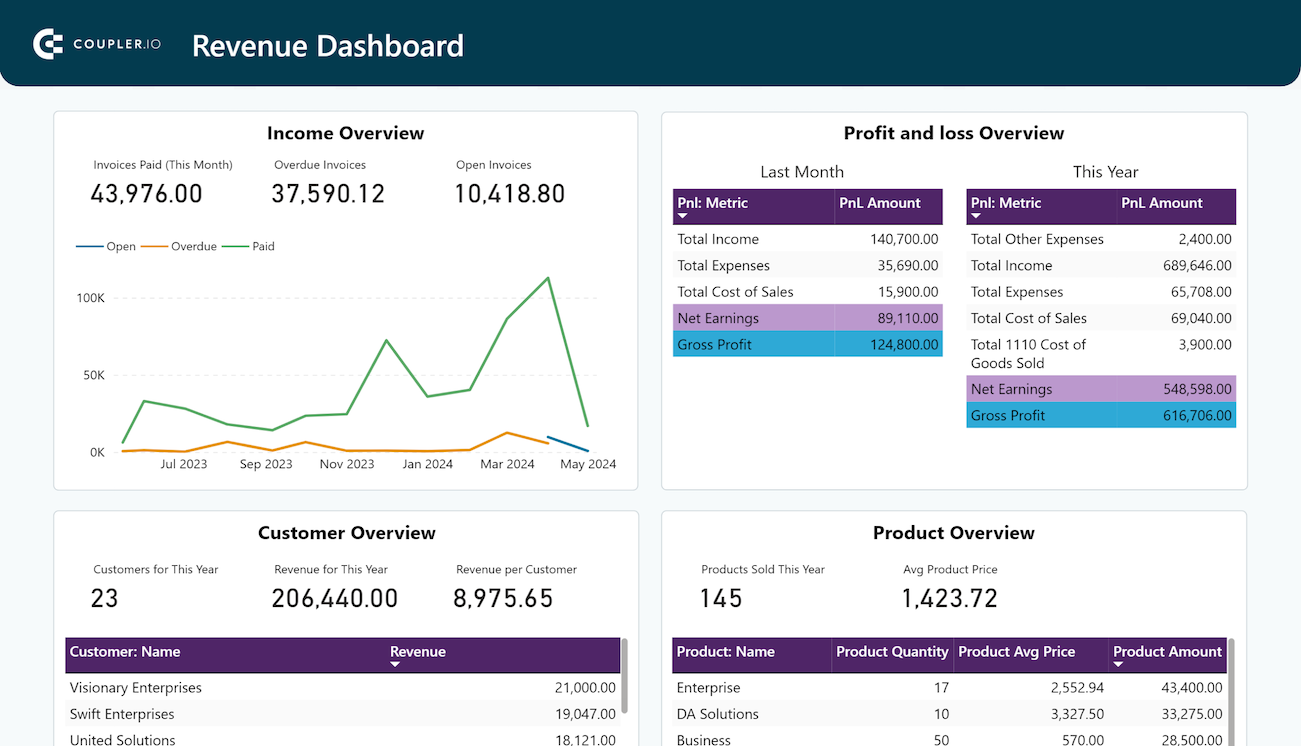
Task: Click the 140,700.00 amount cell
Action: tap(904, 239)
